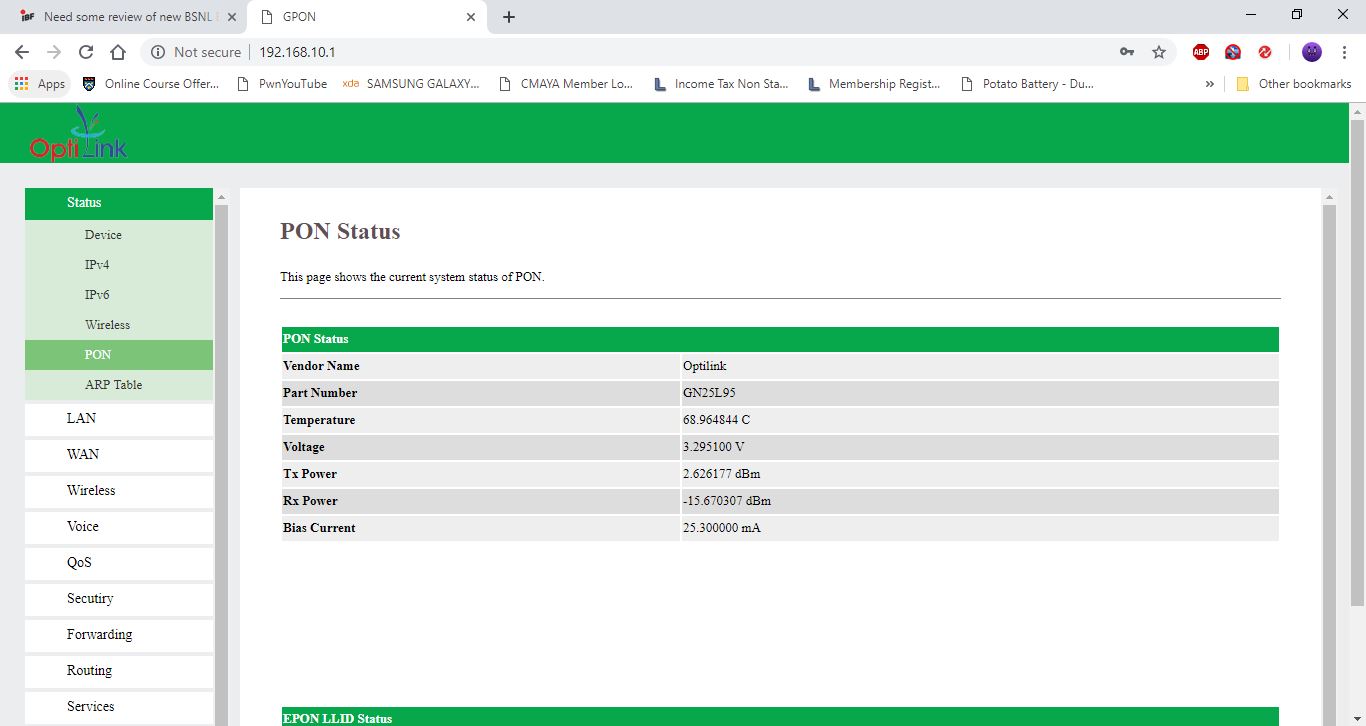Viewport: 1366px width, 726px height.
Task: Click the red round extension icon with slash
Action: 1265,52
